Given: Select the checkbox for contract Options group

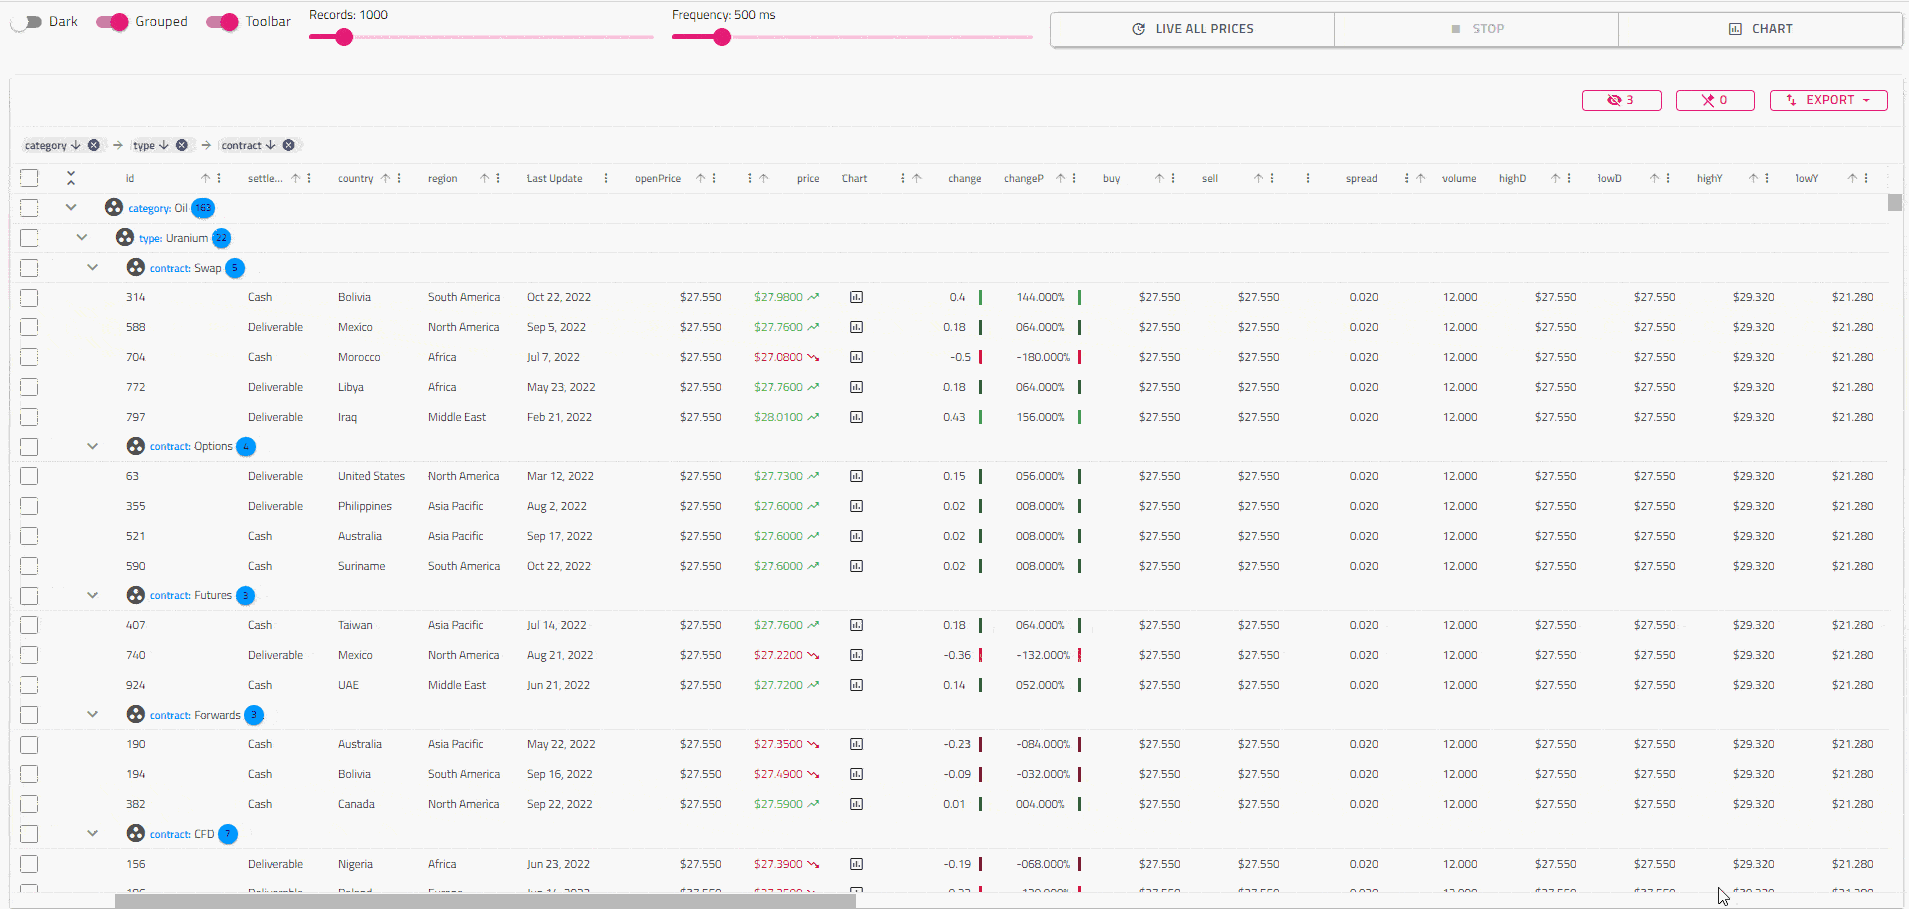Looking at the screenshot, I should click(29, 446).
